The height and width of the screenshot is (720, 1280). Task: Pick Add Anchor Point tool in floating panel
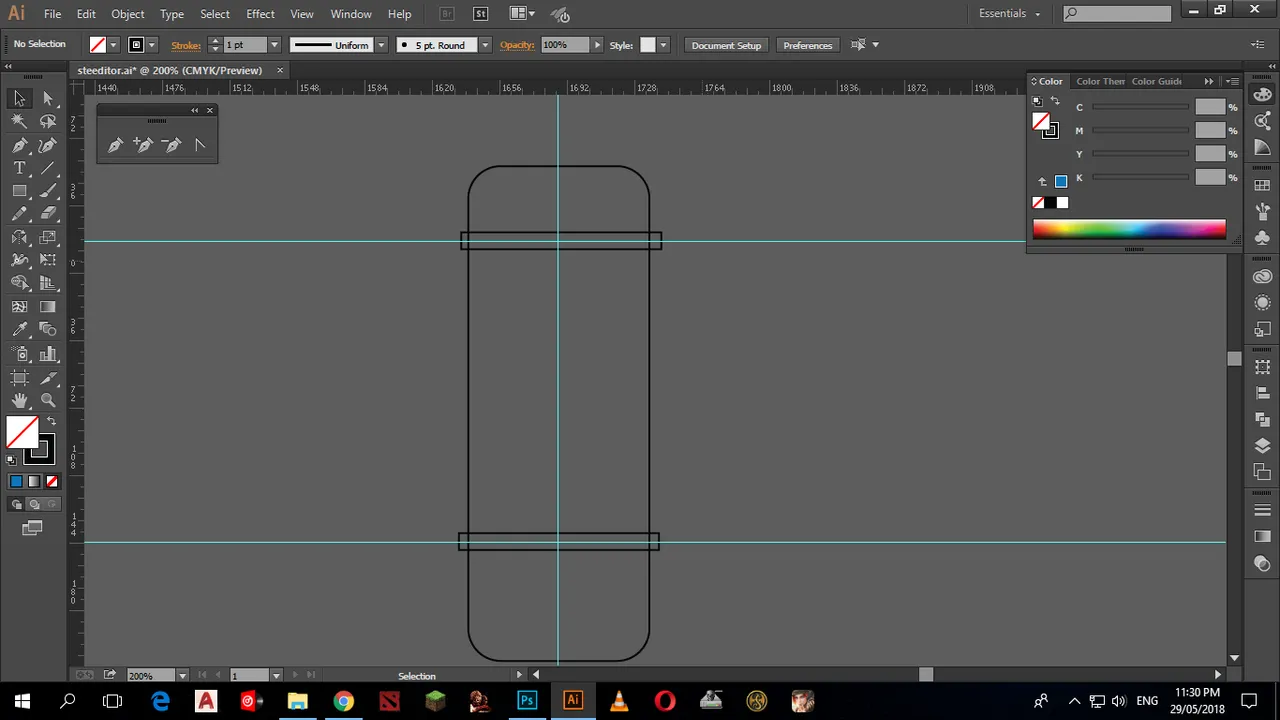(x=143, y=145)
